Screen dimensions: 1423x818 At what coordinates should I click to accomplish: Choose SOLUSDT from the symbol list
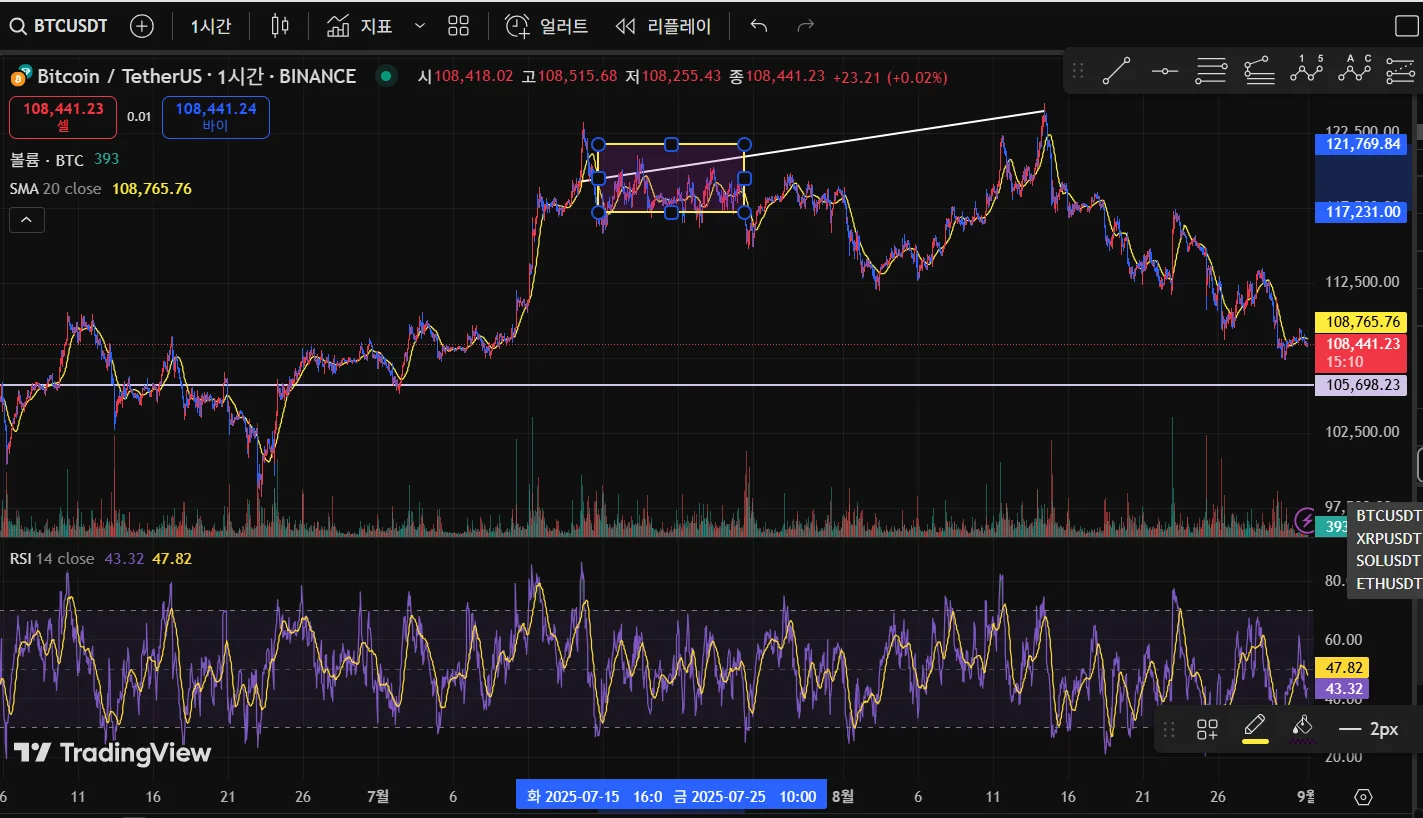tap(1388, 561)
